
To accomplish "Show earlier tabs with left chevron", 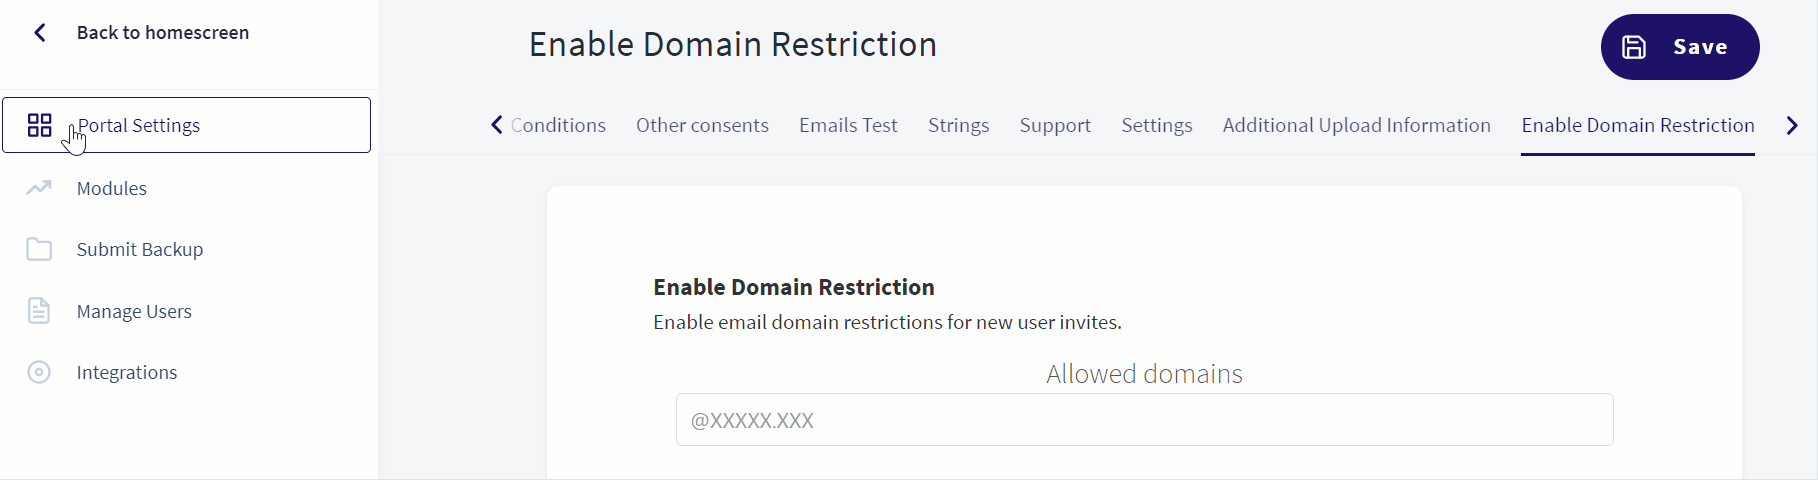I will [496, 125].
